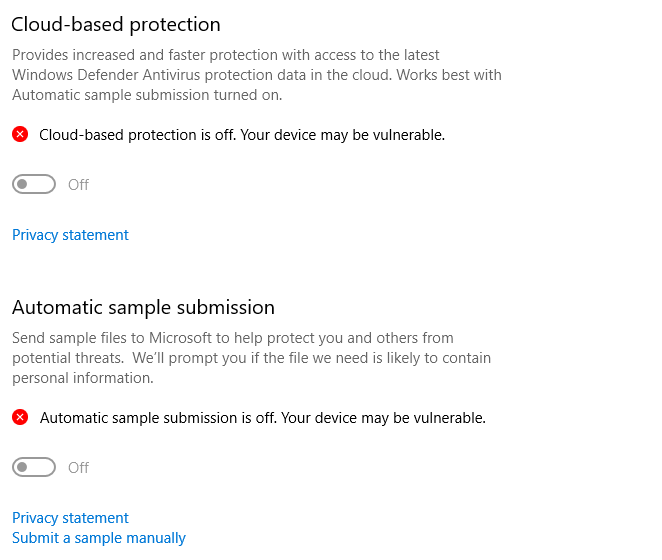Click the Submit a sample manually link
Screen dimensions: 662x560
[x=99, y=538]
